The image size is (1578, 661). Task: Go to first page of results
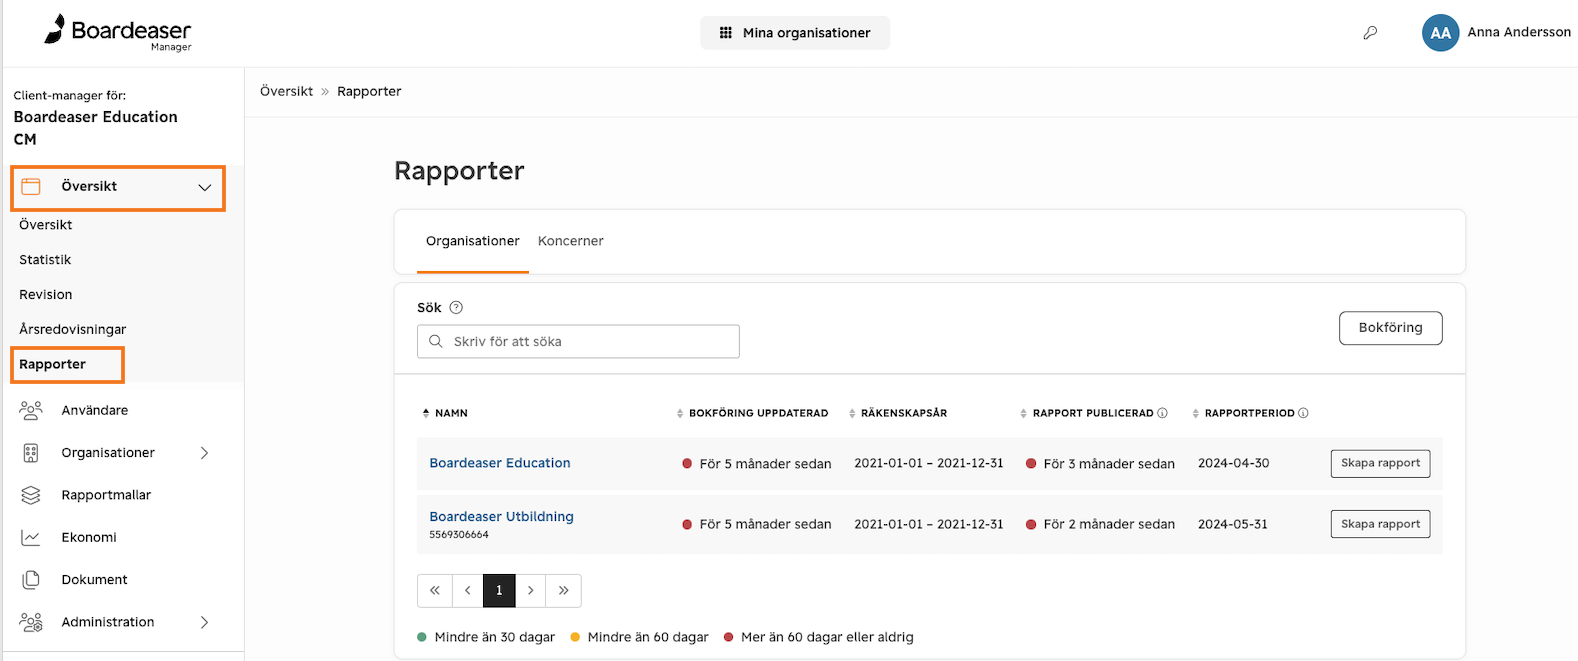[435, 590]
